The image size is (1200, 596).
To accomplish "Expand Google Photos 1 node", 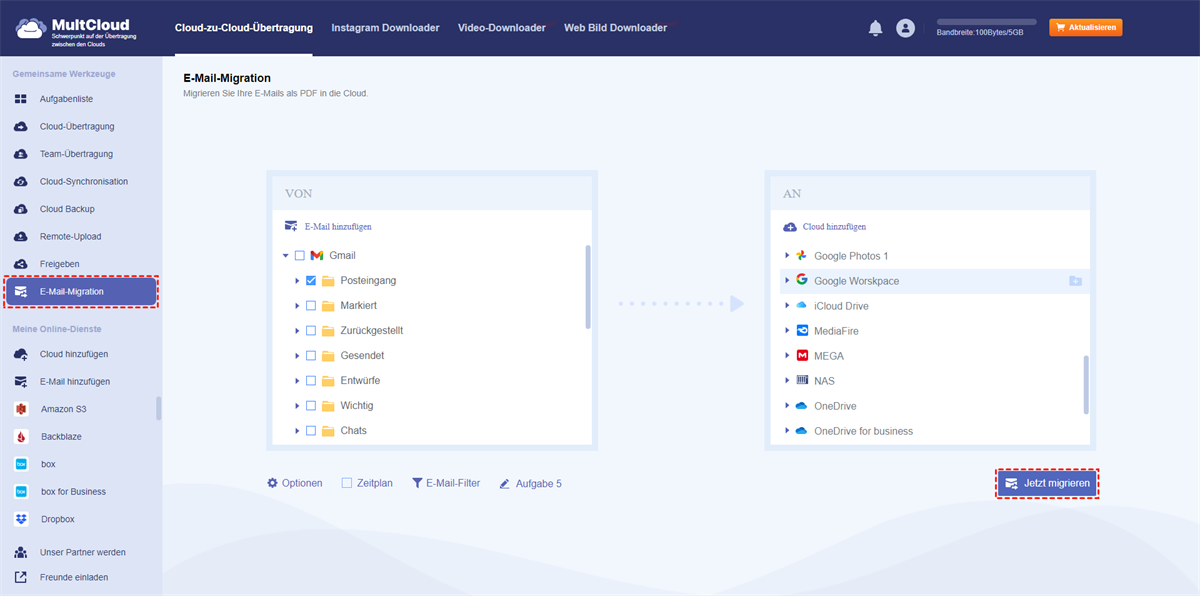I will tap(787, 256).
